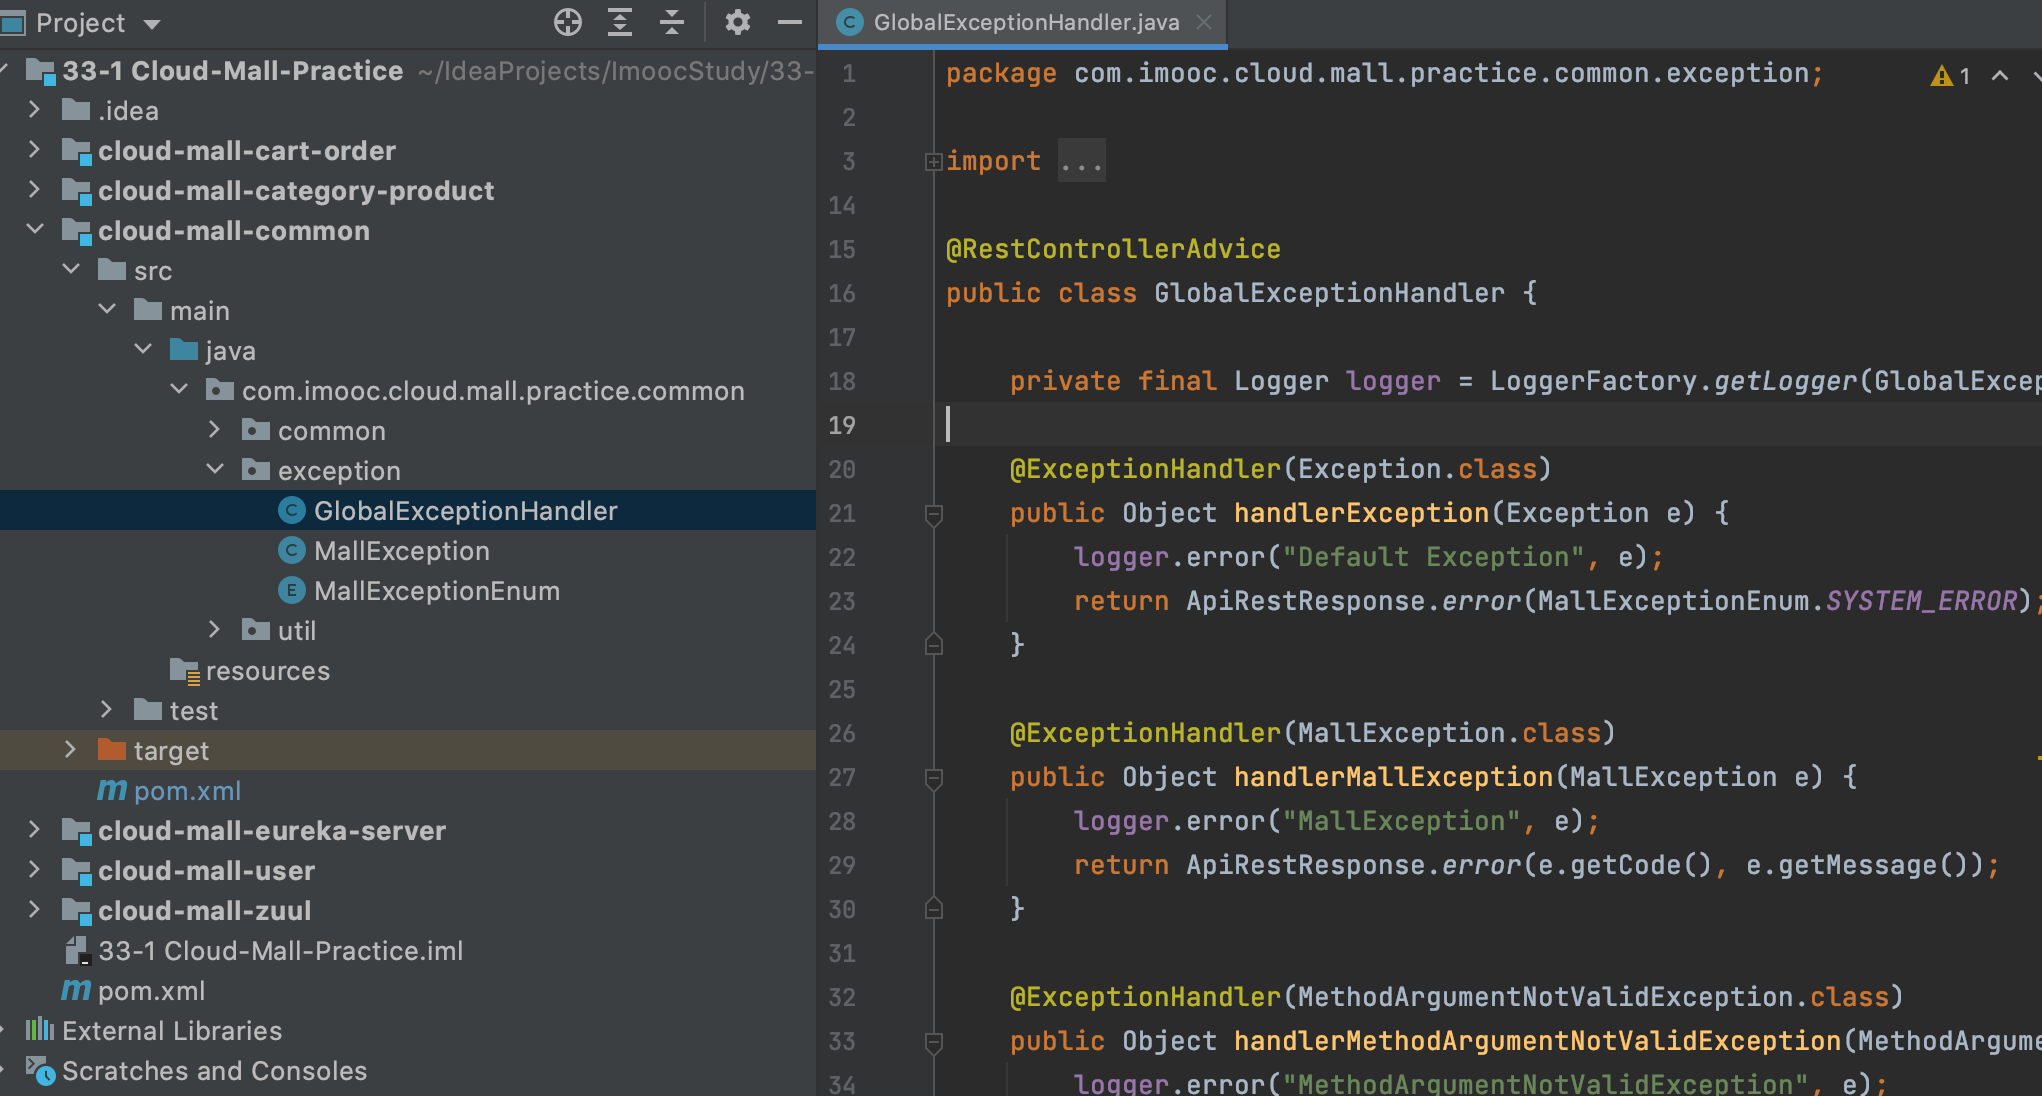The image size is (2042, 1096).
Task: Select GlobalExceptionHandler class in tree
Action: click(x=407, y=510)
